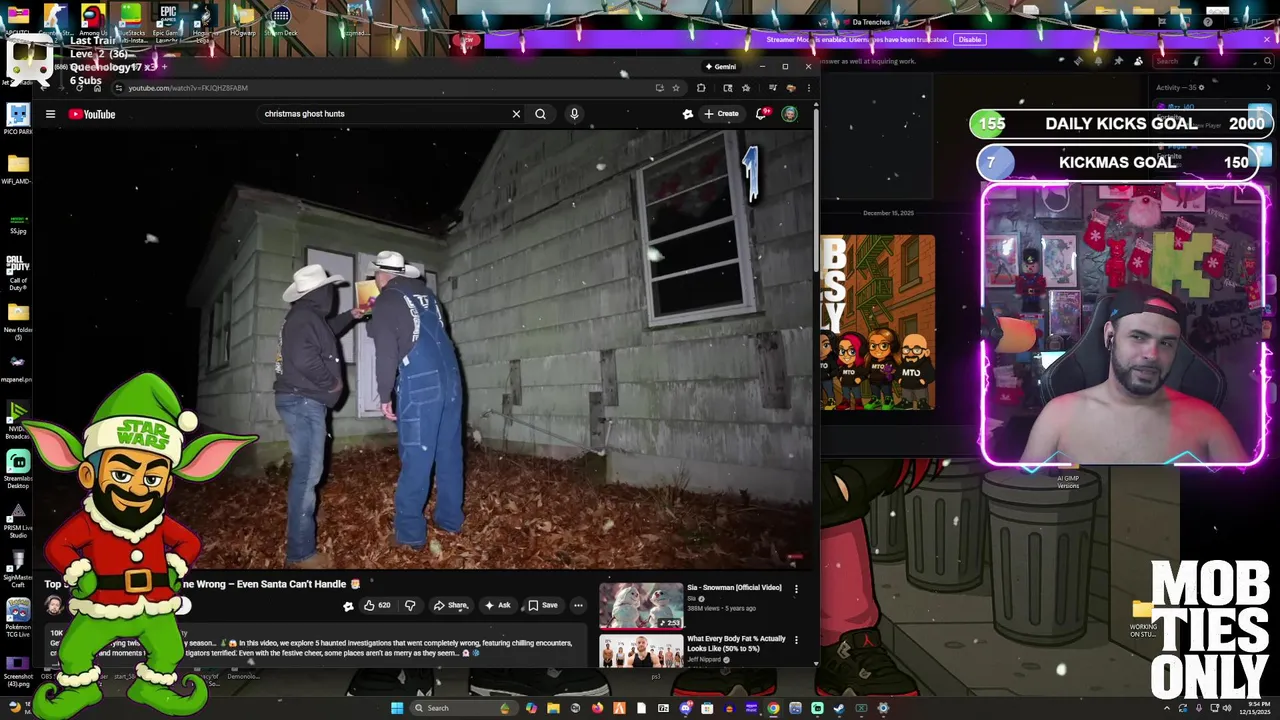Open the Among Us desktop shortcut
This screenshot has width=1280, height=720.
coord(93,20)
